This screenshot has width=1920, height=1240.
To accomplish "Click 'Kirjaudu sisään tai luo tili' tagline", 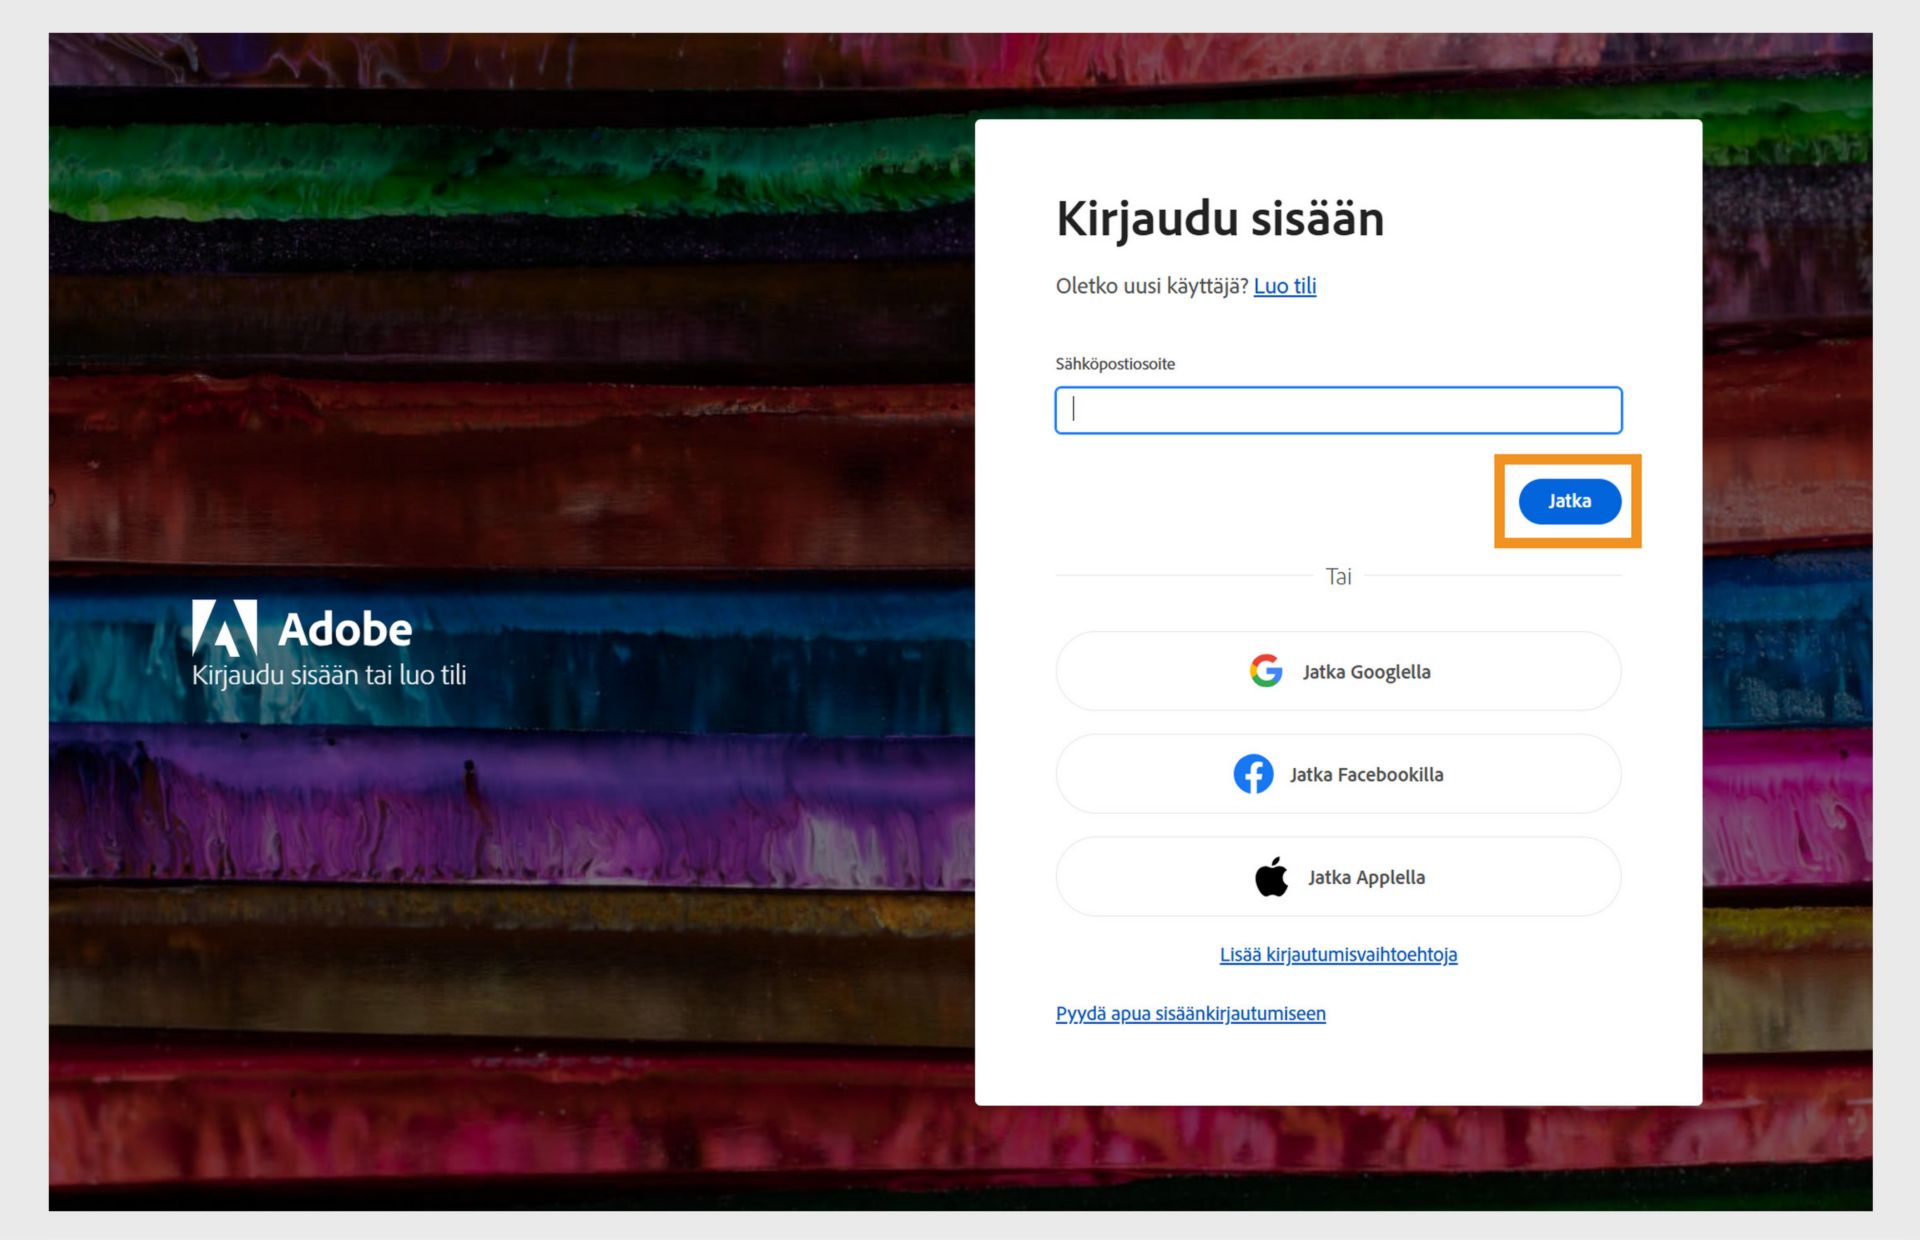I will tap(329, 676).
